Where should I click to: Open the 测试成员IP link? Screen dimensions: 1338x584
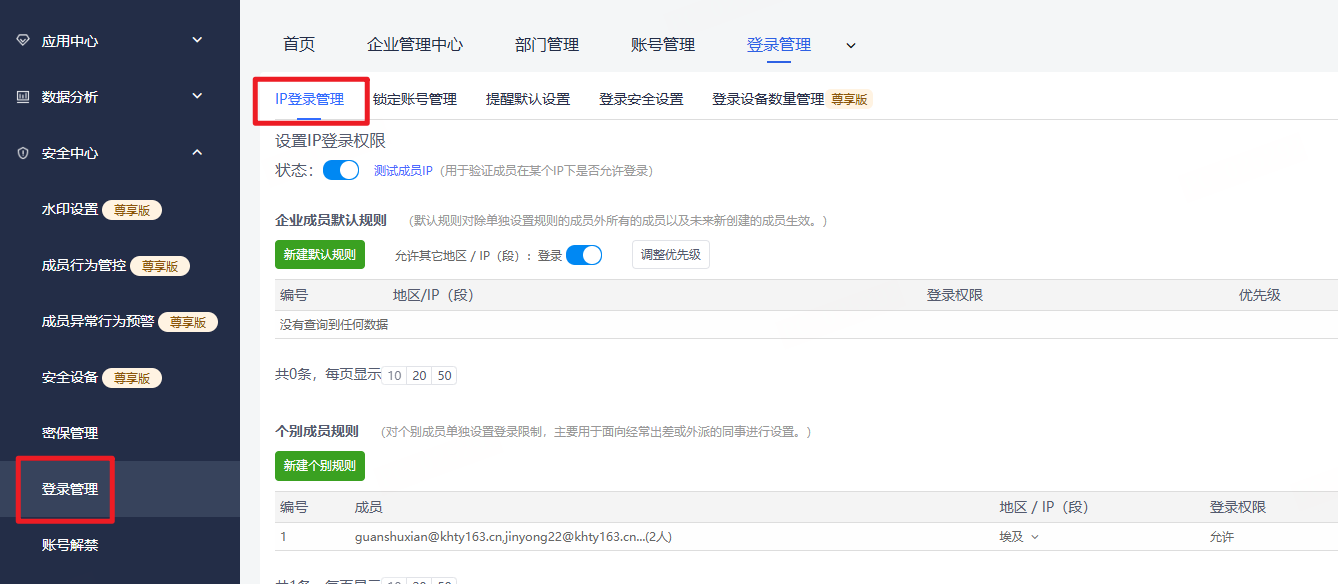(x=402, y=171)
